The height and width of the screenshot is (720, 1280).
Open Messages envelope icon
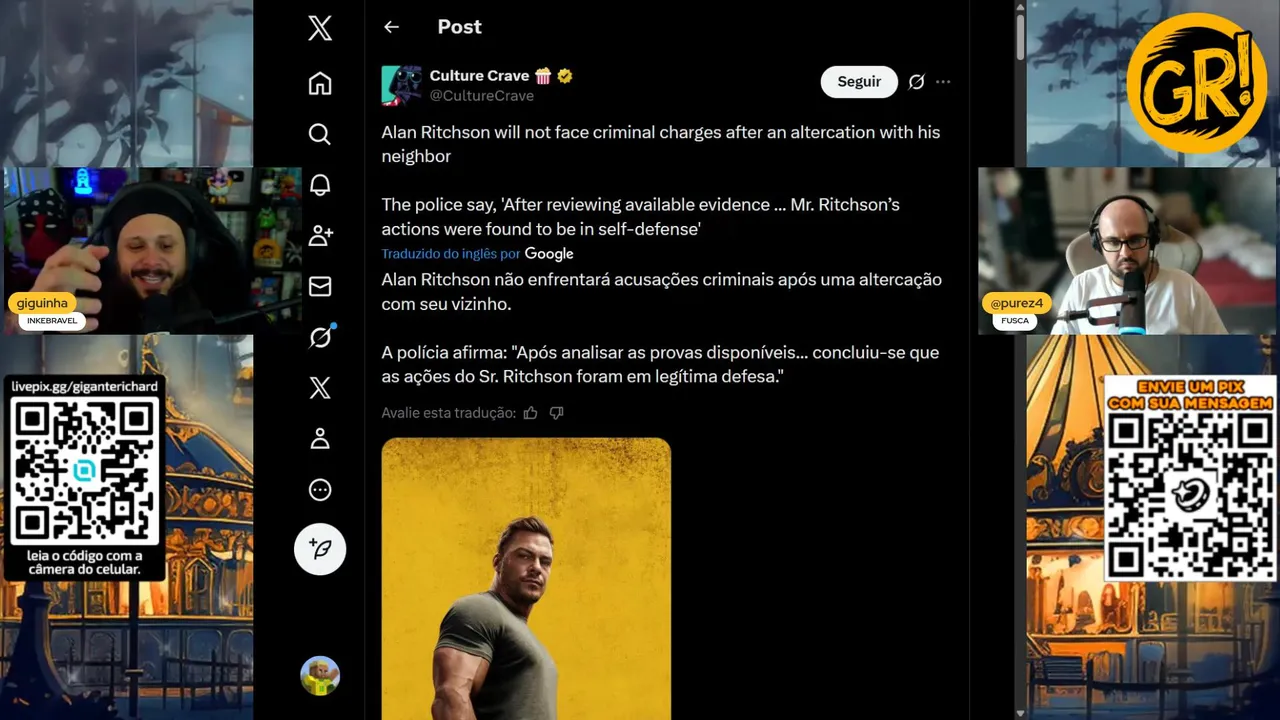[x=320, y=287]
